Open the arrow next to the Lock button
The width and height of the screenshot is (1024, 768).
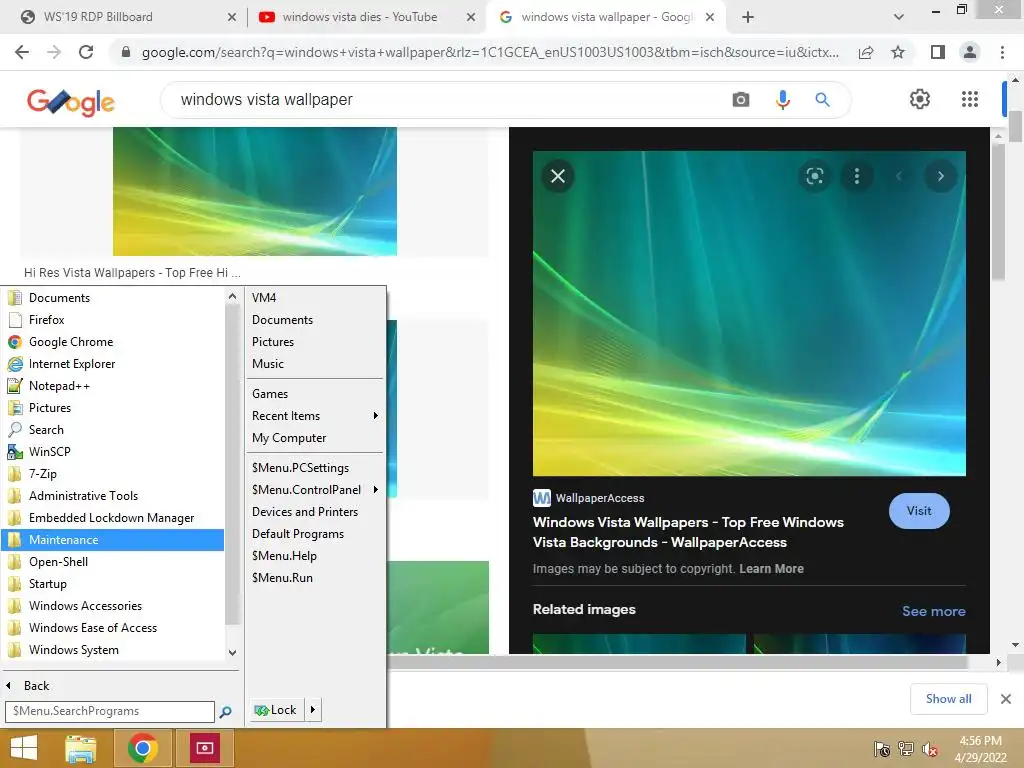pos(313,709)
